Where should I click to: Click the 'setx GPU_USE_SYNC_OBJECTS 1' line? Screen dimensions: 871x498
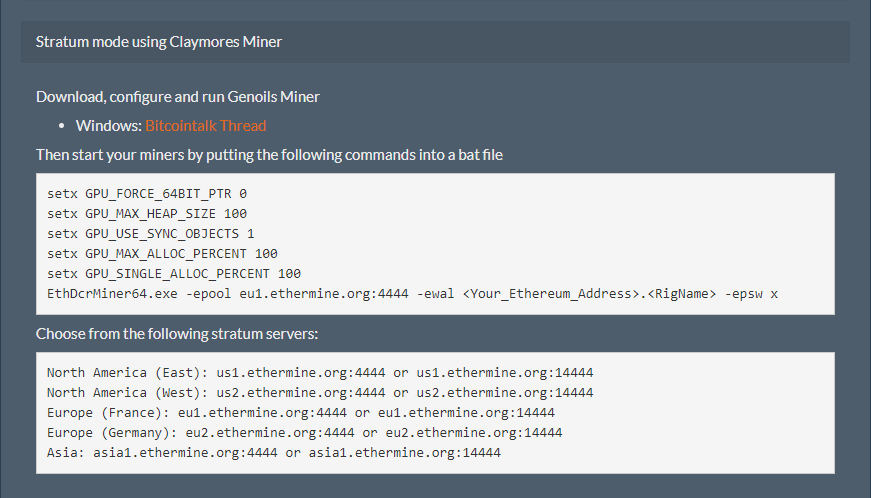click(151, 234)
